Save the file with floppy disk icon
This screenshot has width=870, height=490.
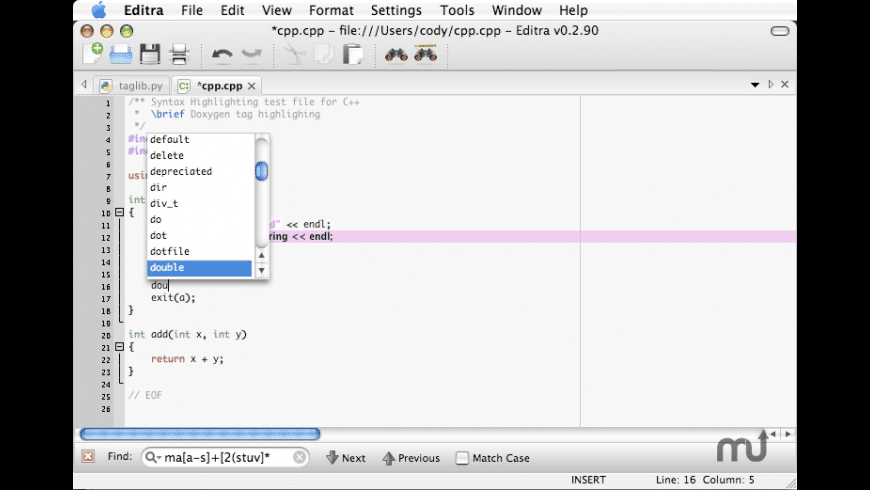150,54
